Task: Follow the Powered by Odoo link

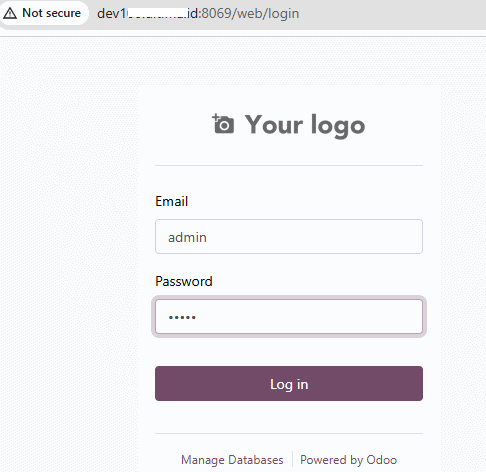Action: pyautogui.click(x=348, y=460)
